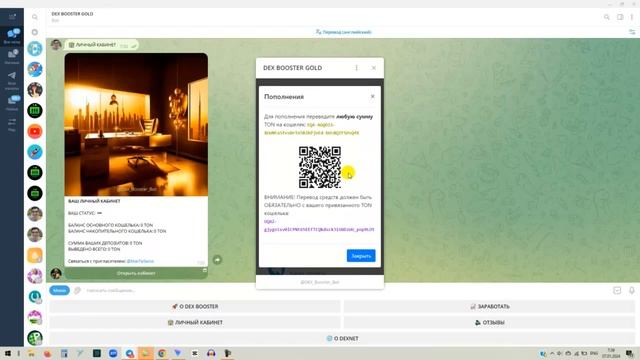Click the 'Перевод (английский)' translate bar link
This screenshot has width=640, height=360.
coord(344,32)
